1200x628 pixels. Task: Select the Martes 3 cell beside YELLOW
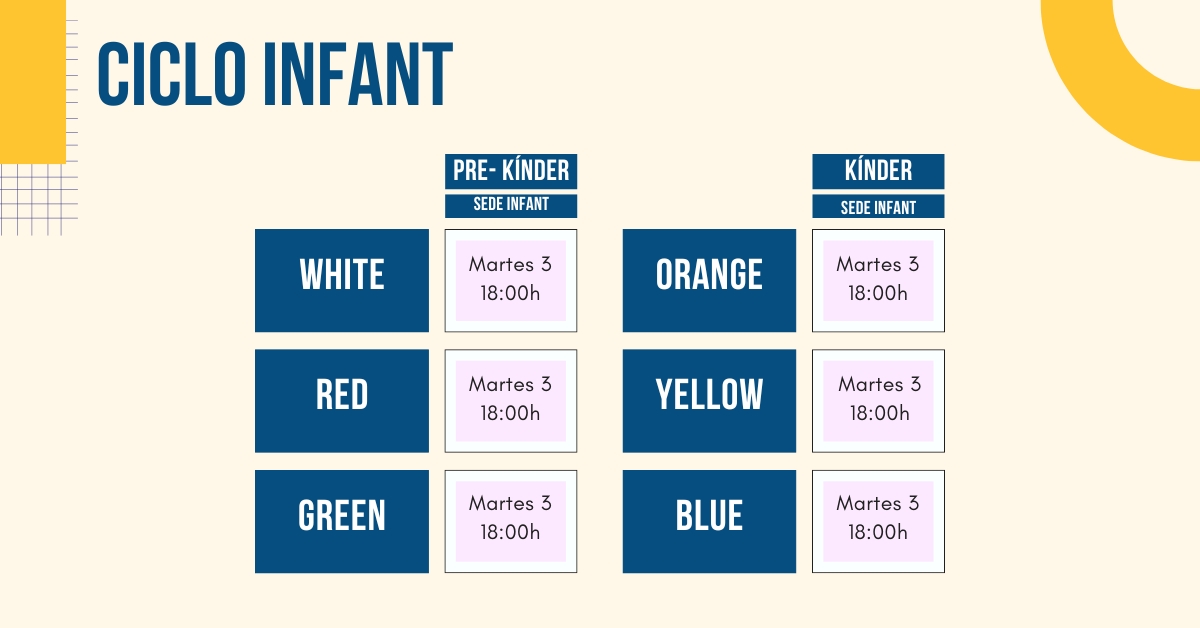click(x=878, y=400)
